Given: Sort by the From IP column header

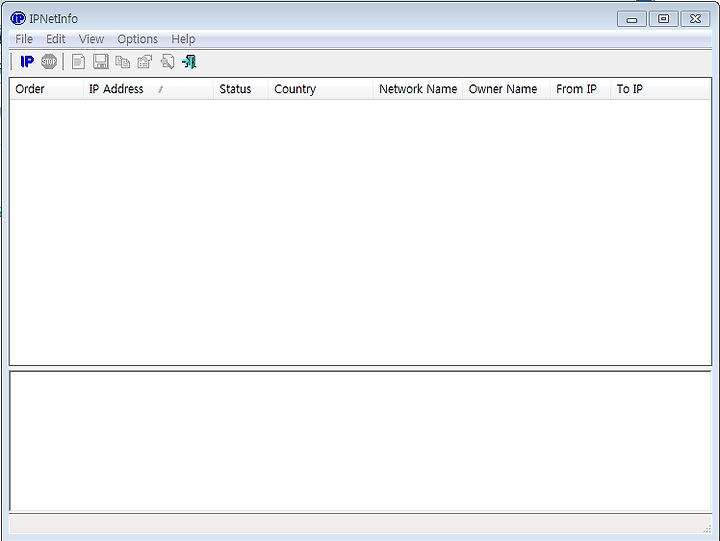Looking at the screenshot, I should (x=580, y=89).
